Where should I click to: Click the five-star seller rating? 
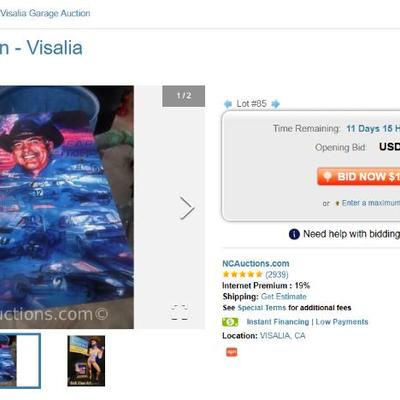[x=243, y=274]
